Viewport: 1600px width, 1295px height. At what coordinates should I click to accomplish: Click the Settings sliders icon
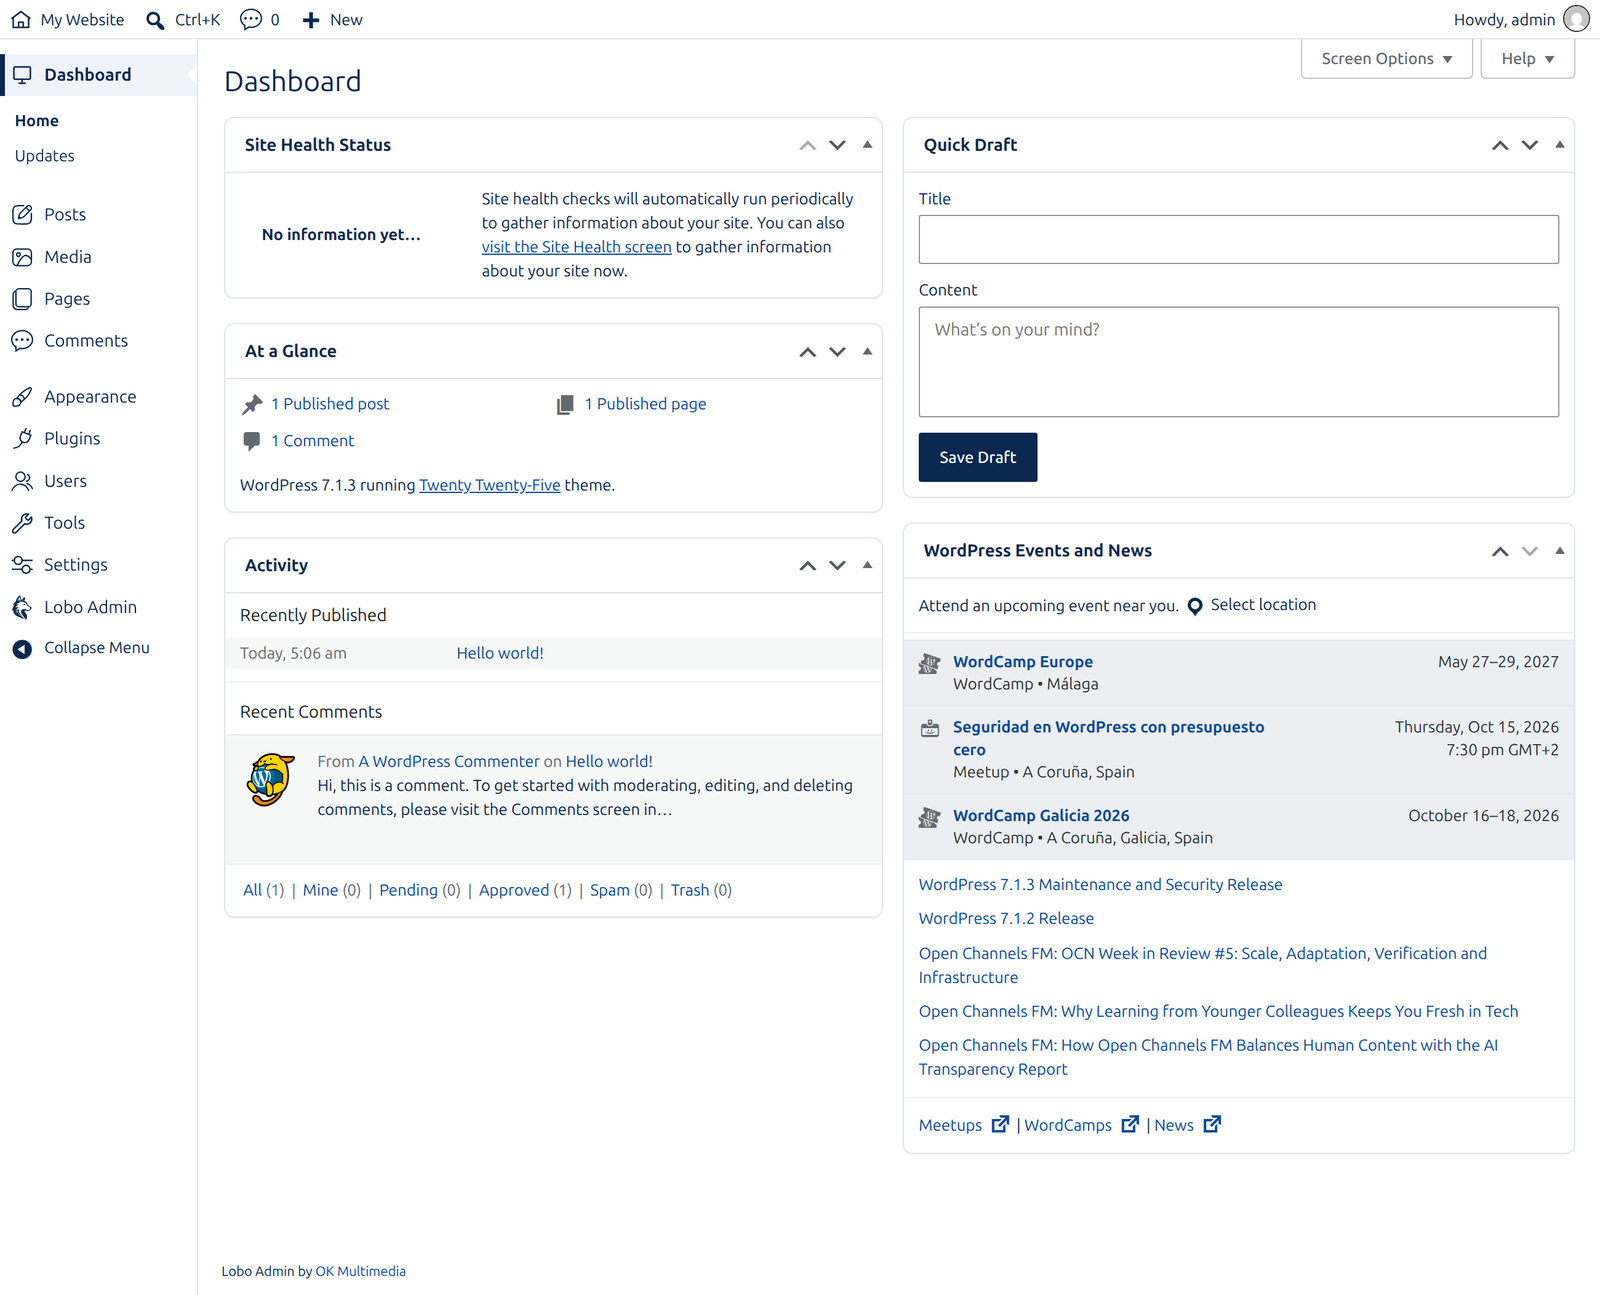[22, 565]
